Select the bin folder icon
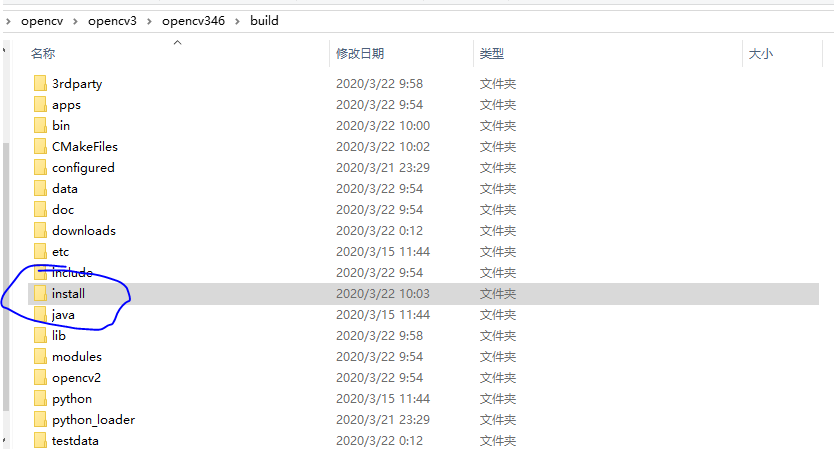This screenshot has height=459, width=834. pos(40,126)
